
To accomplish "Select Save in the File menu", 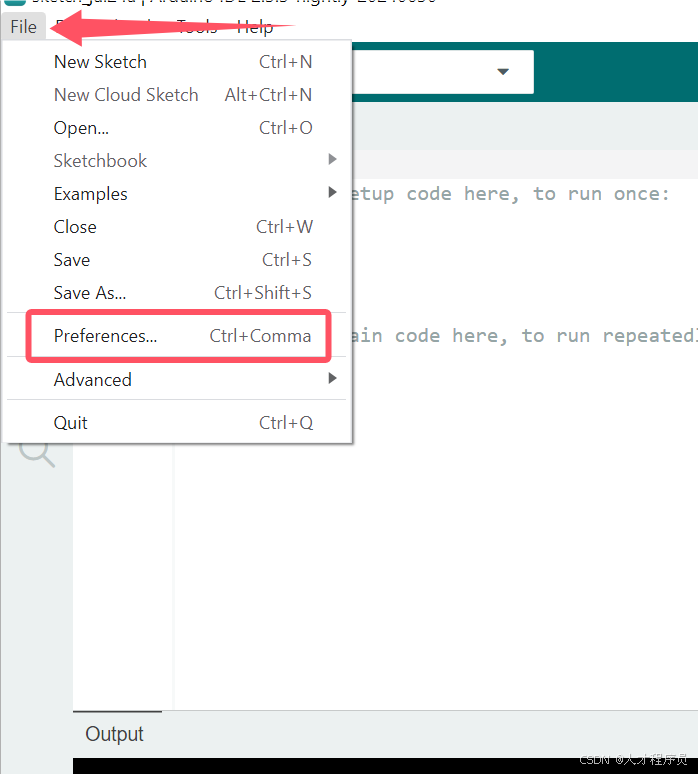I will [177, 260].
